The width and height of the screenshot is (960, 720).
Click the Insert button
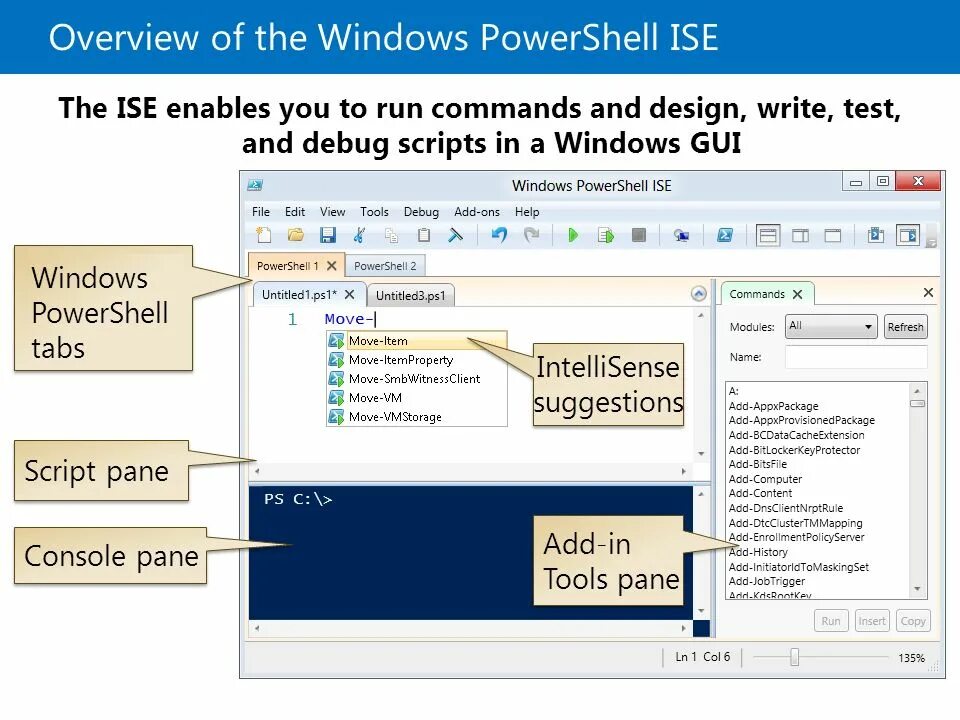pyautogui.click(x=872, y=621)
